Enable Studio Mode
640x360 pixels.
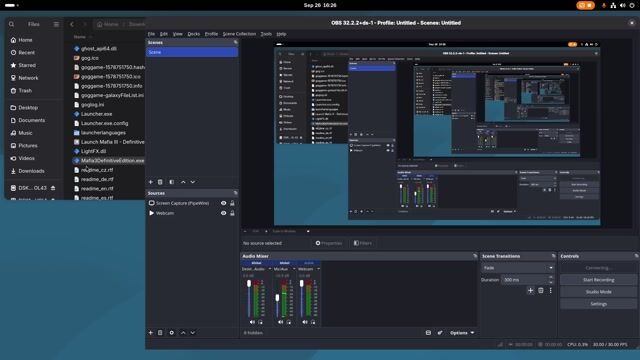[598, 292]
